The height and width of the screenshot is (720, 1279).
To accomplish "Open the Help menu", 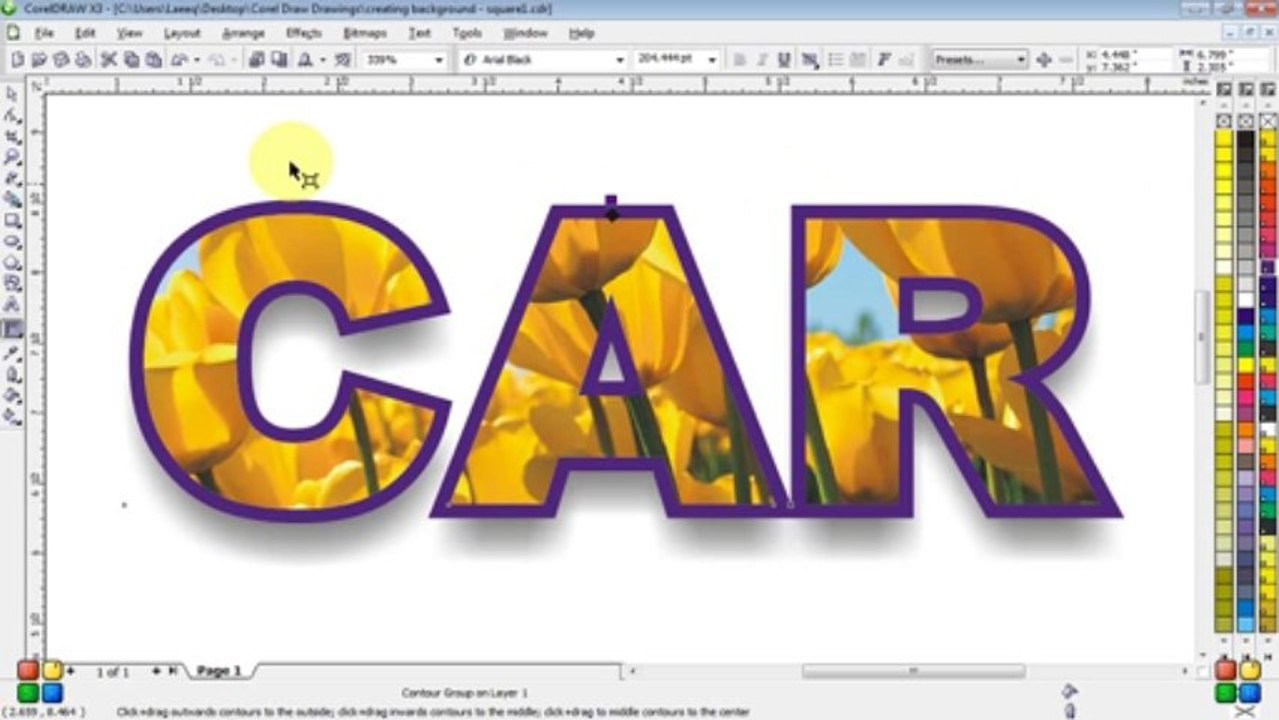I will pyautogui.click(x=582, y=33).
